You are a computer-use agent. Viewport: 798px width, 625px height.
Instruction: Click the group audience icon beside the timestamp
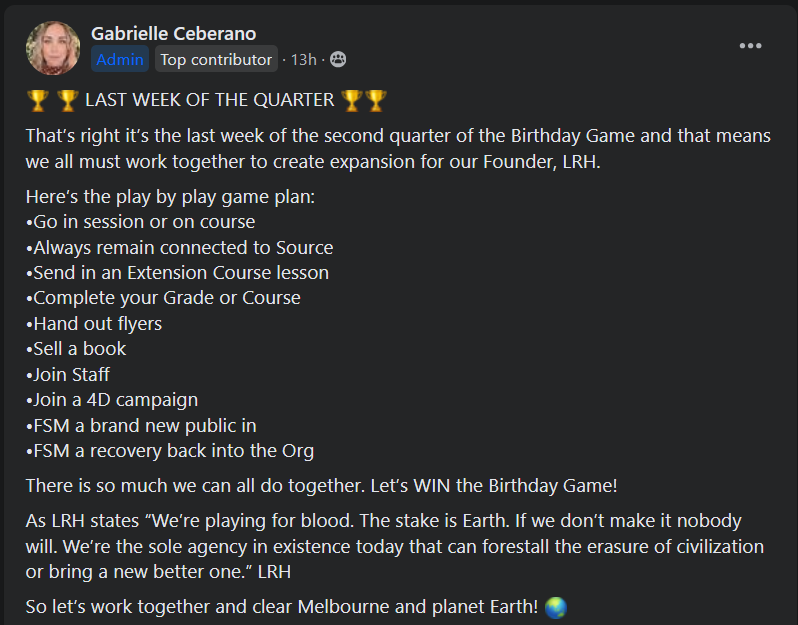click(337, 60)
